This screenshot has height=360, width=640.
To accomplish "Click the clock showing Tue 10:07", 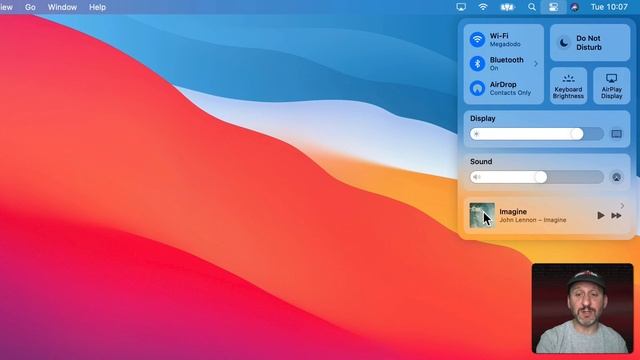I will pos(609,7).
